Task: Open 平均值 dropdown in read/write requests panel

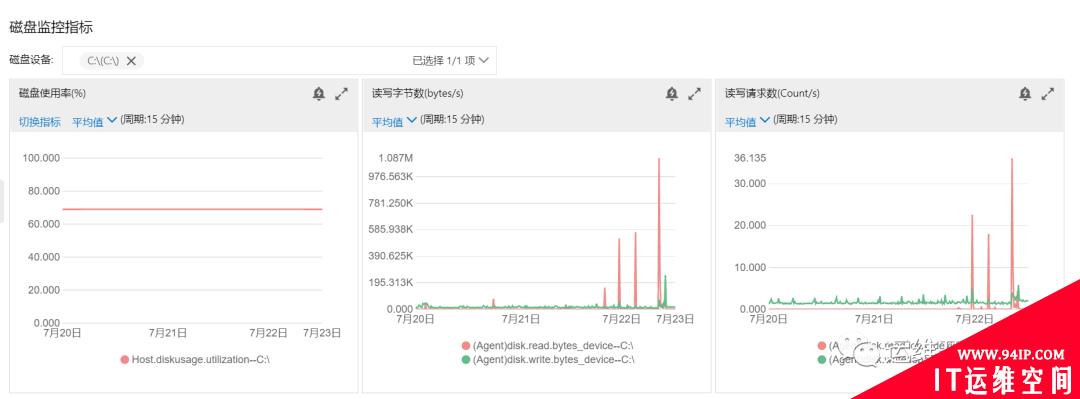Action: click(x=747, y=121)
